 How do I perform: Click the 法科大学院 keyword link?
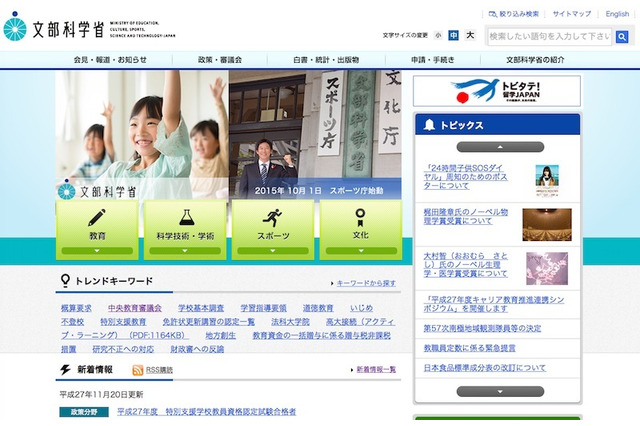click(x=290, y=322)
